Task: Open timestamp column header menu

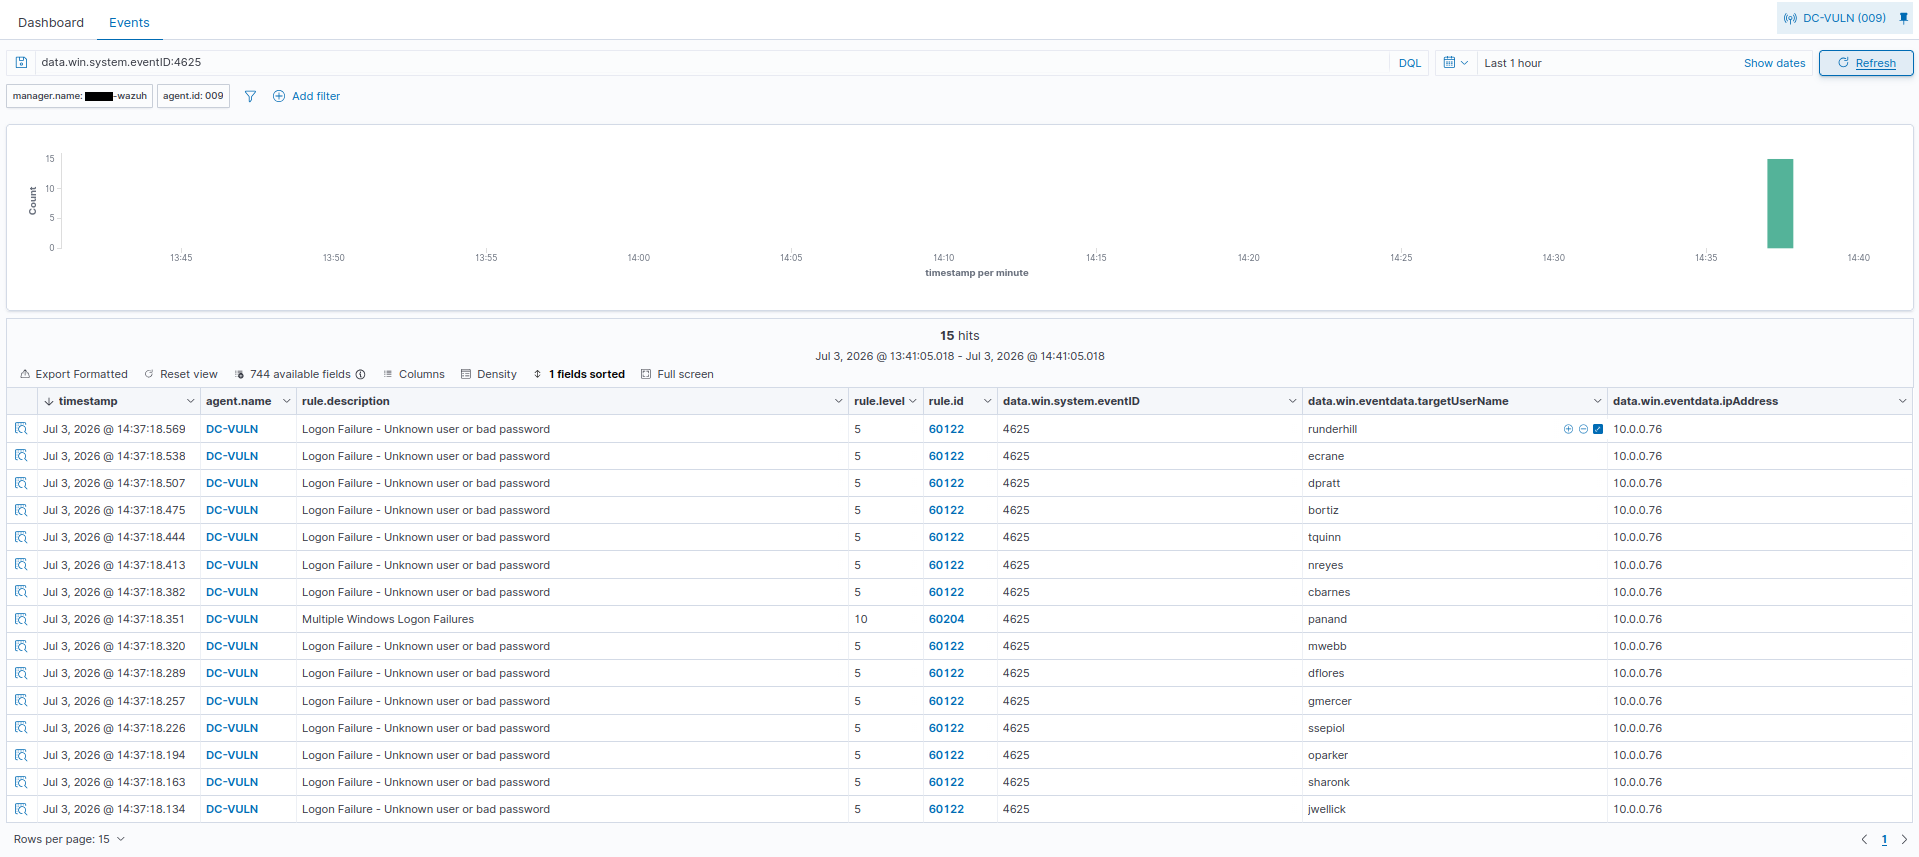Action: (190, 401)
